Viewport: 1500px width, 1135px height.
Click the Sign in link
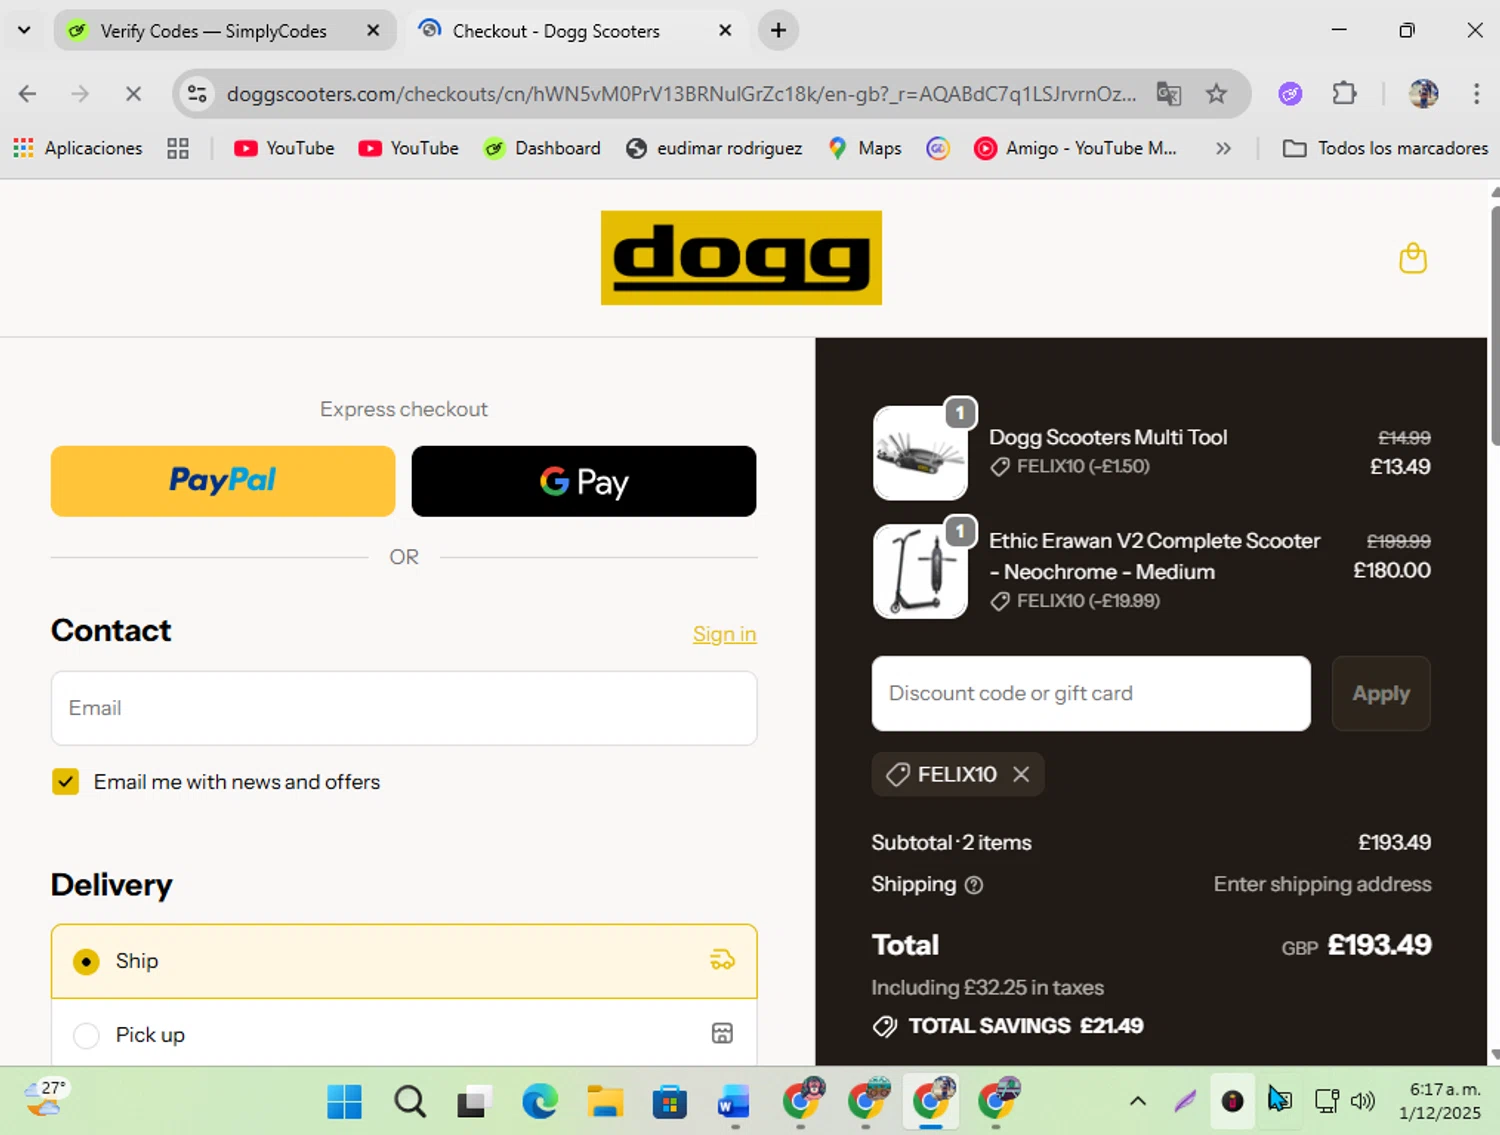point(725,634)
